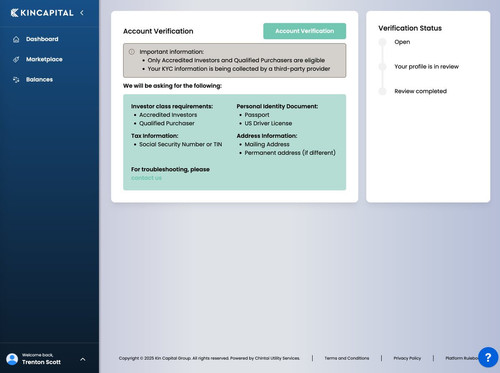This screenshot has width=500, height=373.
Task: Click 'Social Security Number or TIN' item
Action: (180, 144)
